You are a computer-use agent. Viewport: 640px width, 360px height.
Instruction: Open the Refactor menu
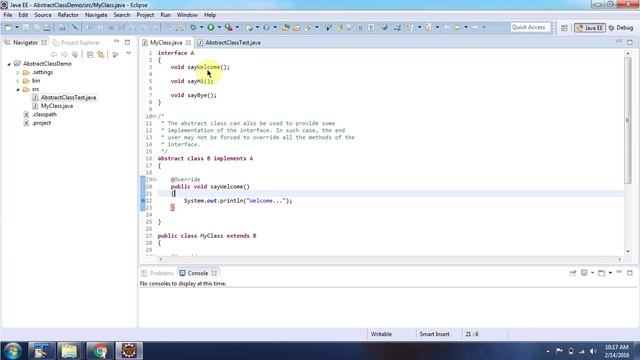pyautogui.click(x=68, y=15)
